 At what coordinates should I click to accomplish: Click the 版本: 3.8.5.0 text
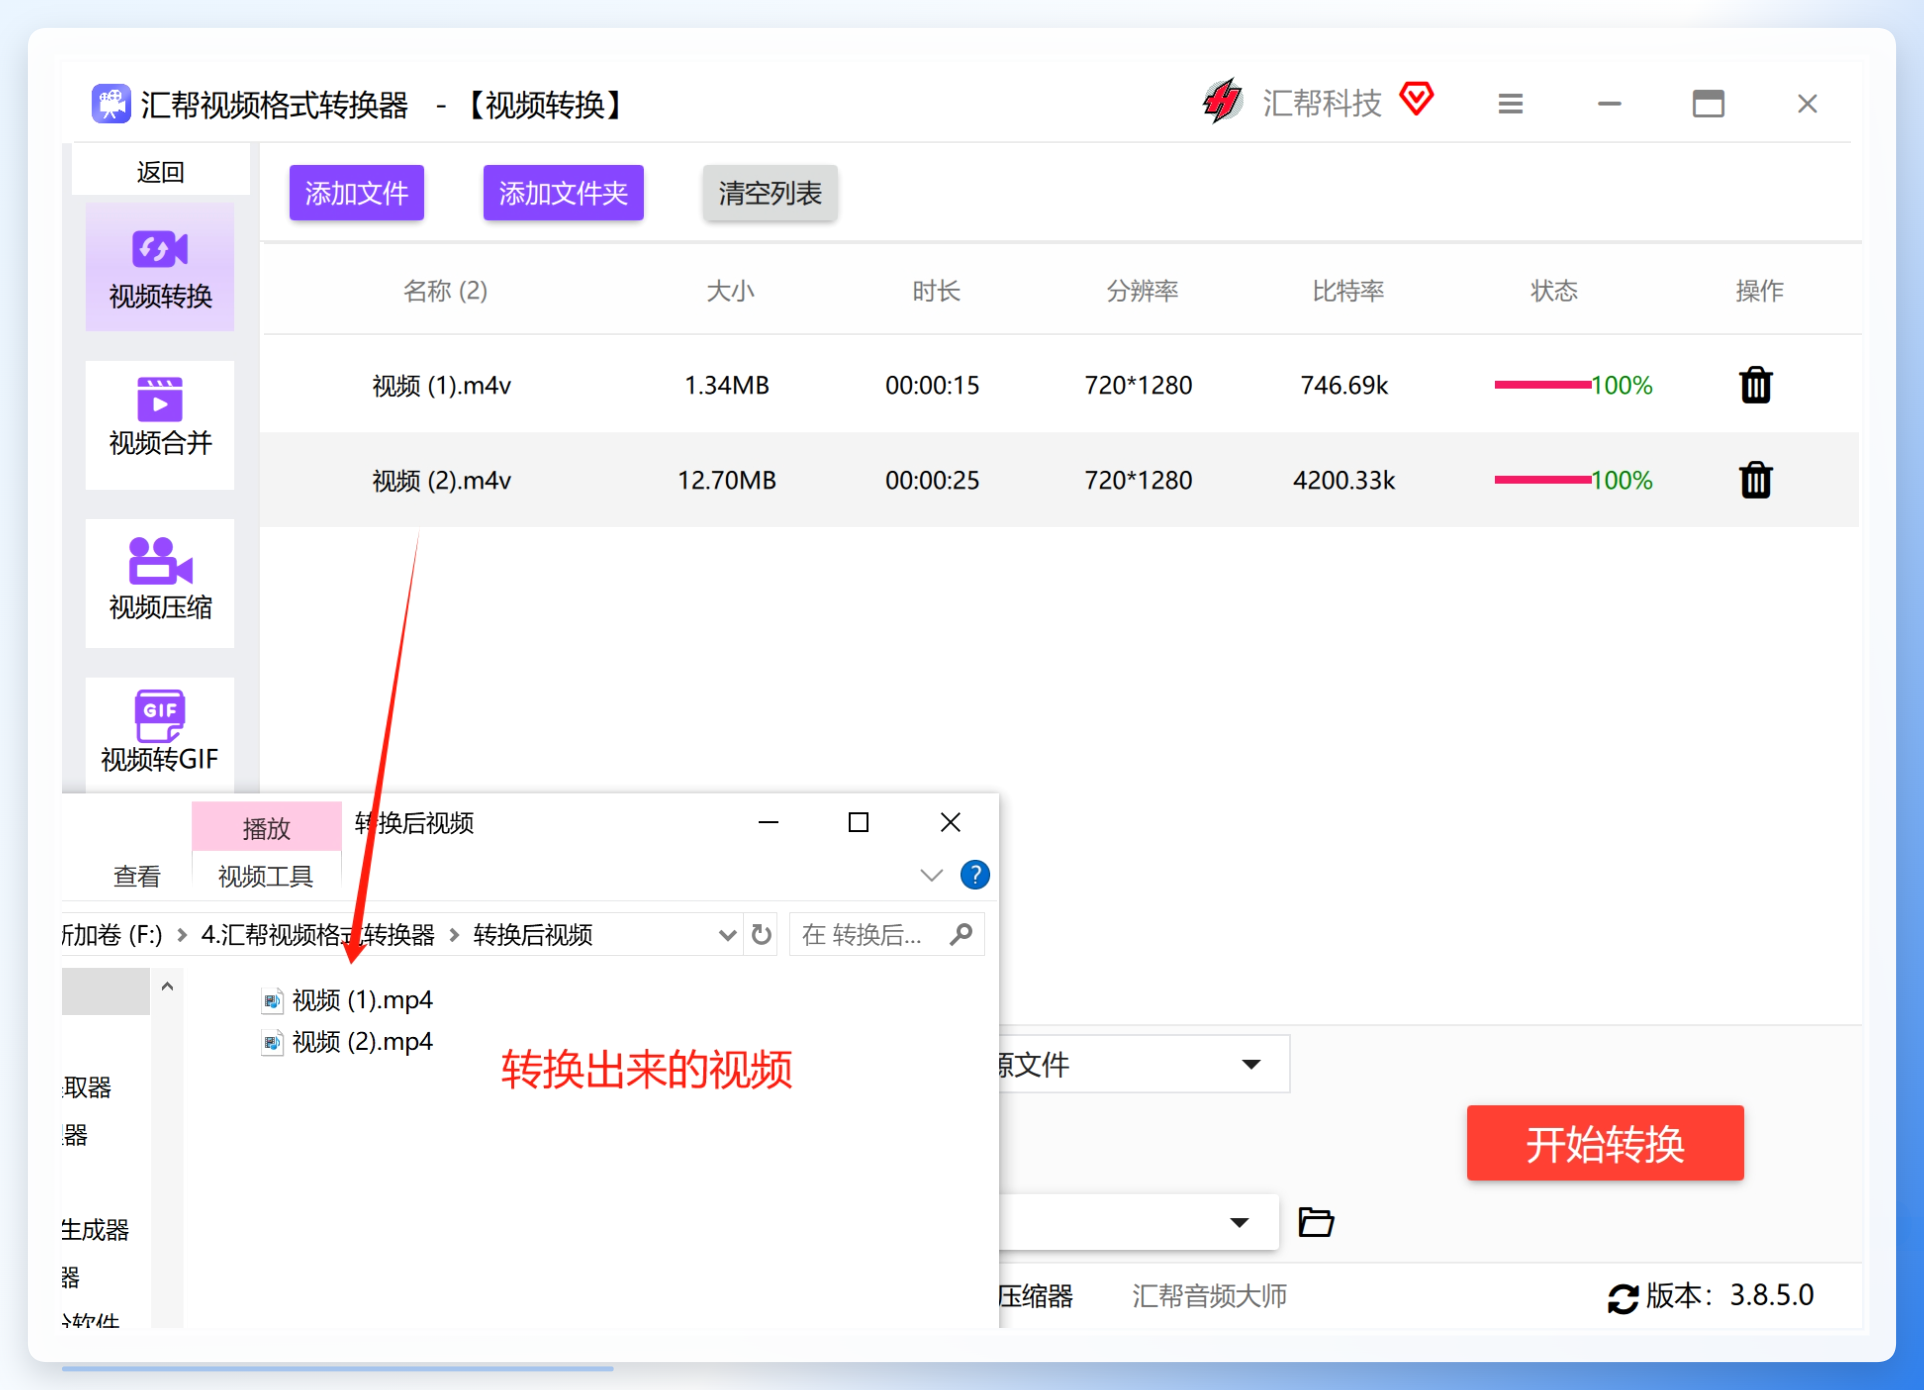point(1730,1296)
